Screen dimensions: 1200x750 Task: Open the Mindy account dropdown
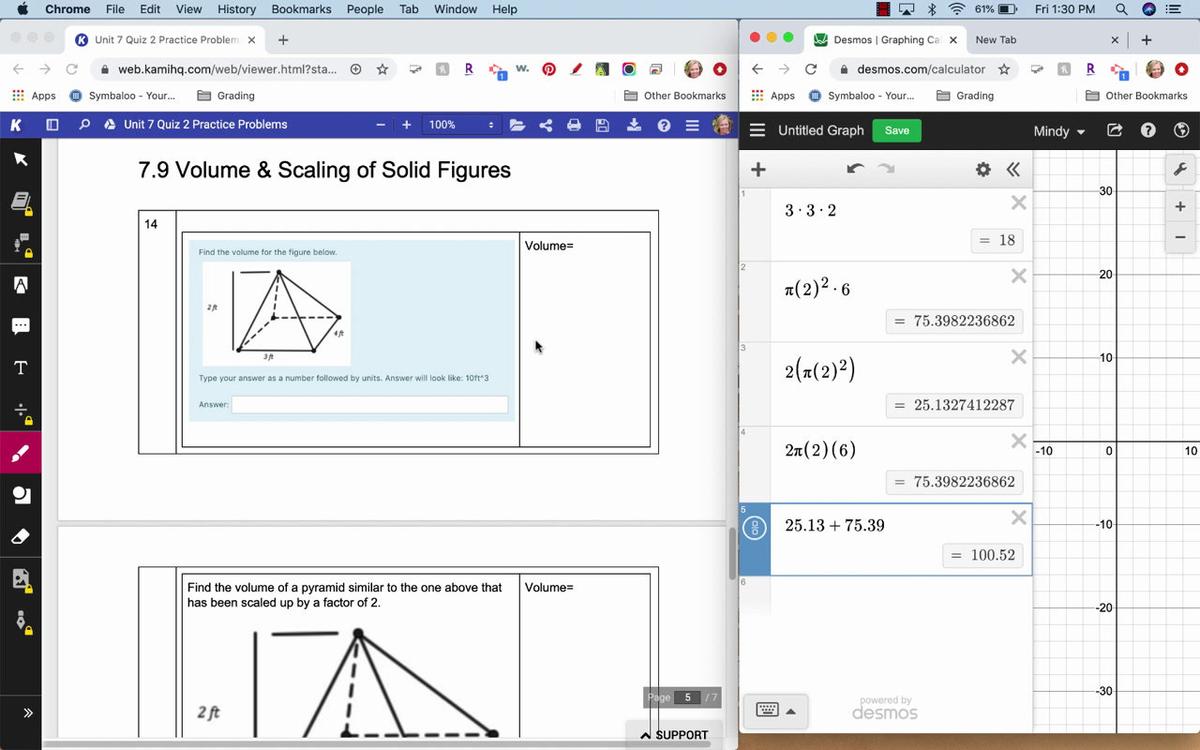point(1058,131)
